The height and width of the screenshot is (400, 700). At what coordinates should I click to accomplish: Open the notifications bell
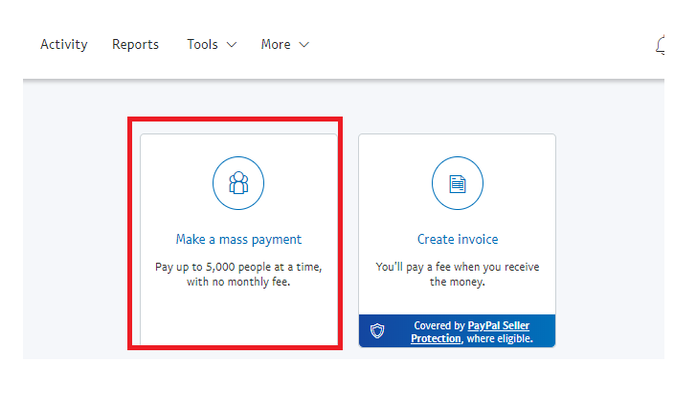tap(660, 45)
